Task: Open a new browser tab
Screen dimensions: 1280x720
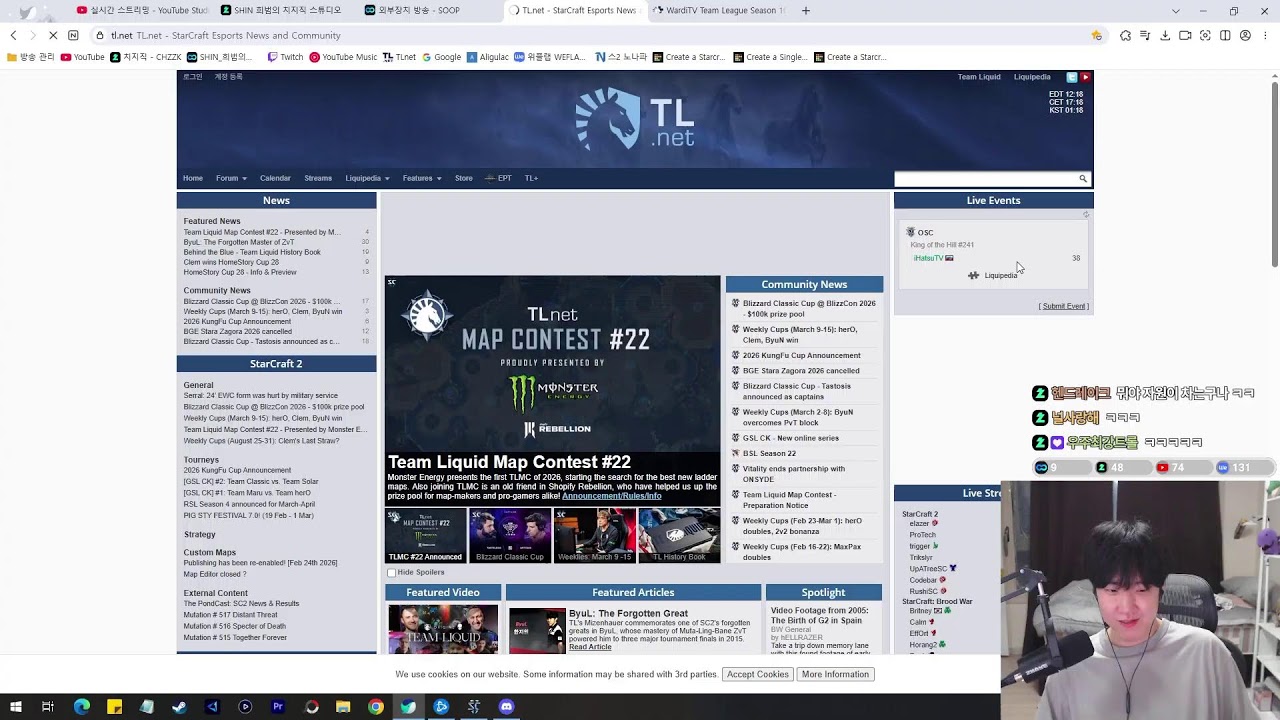Action: (x=806, y=11)
